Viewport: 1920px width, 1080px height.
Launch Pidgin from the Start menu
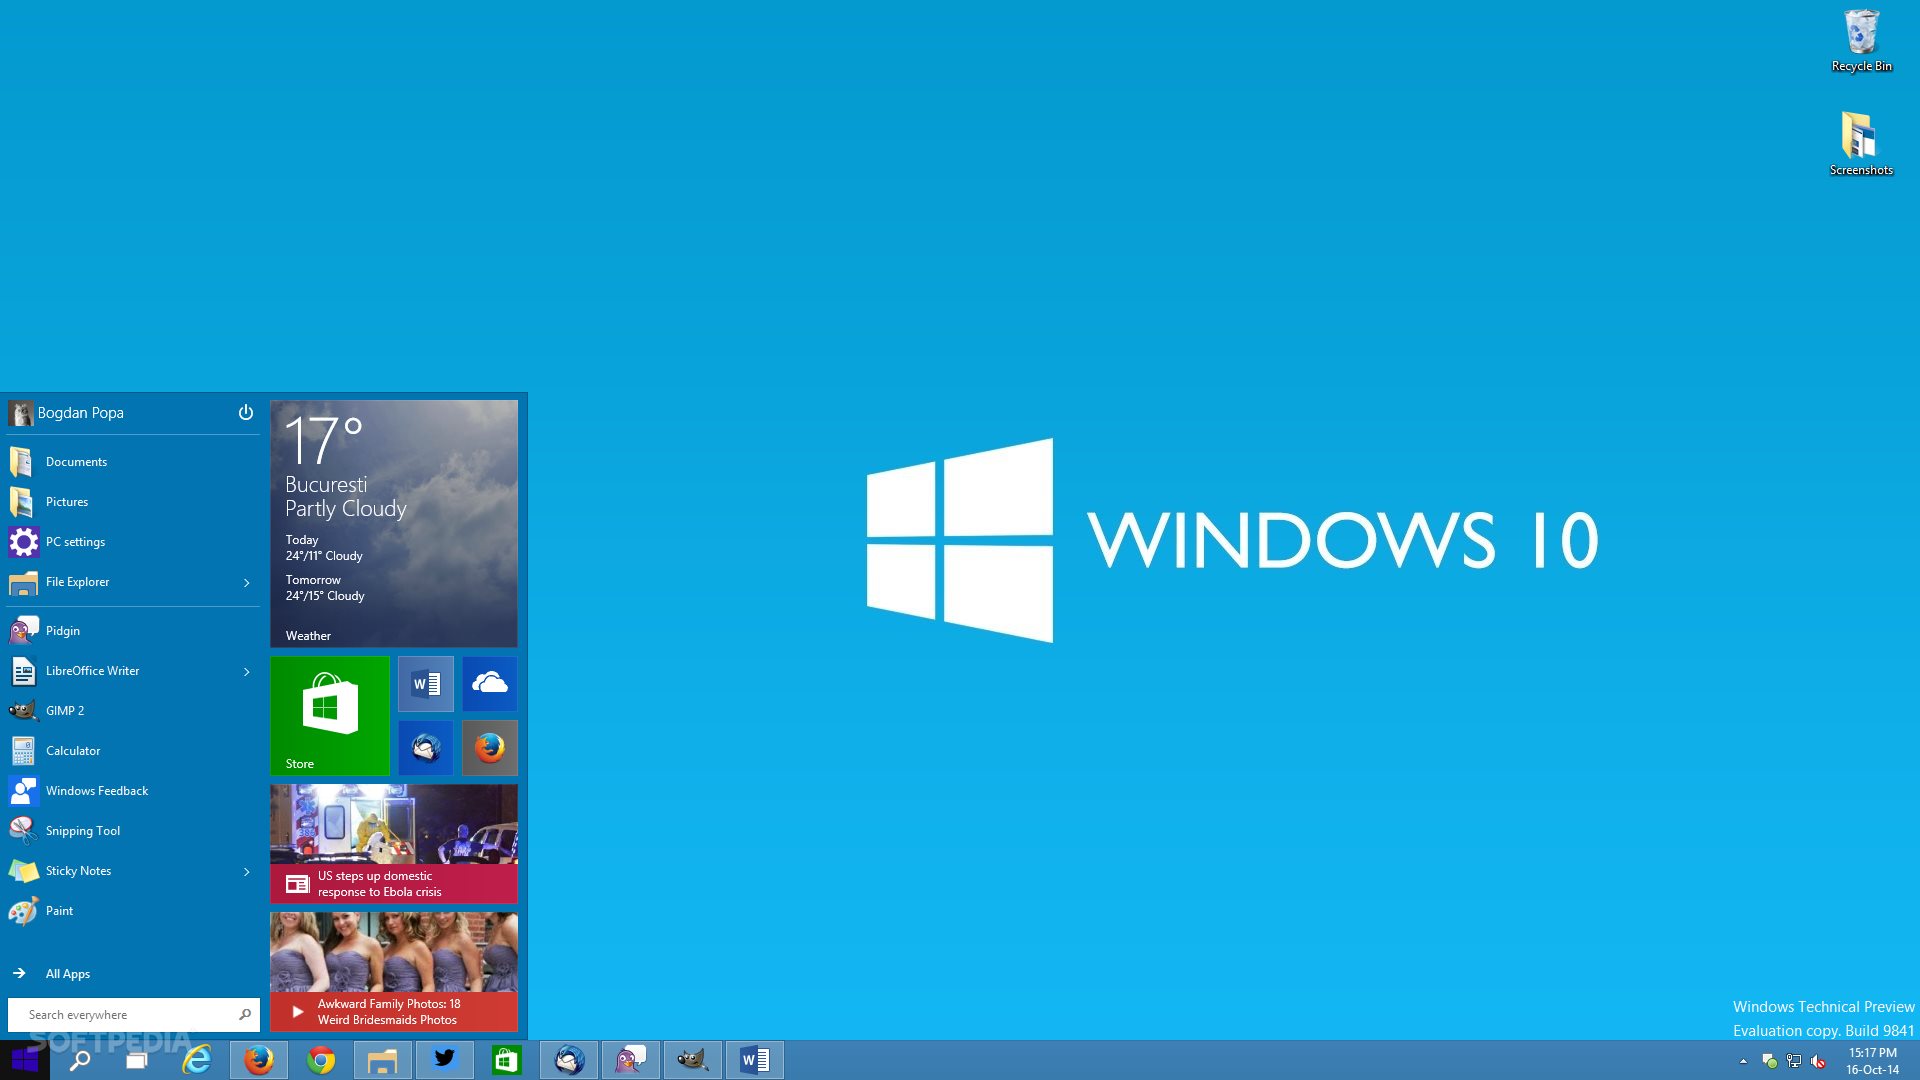click(133, 631)
